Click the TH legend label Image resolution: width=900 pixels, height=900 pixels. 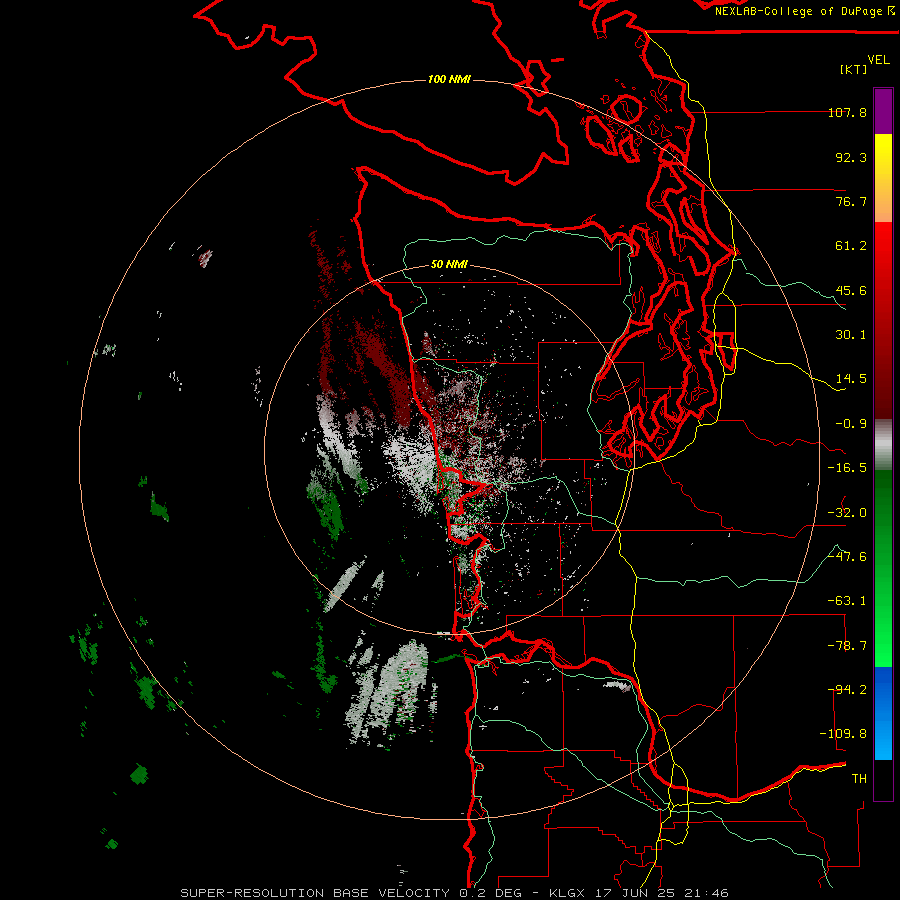click(859, 779)
